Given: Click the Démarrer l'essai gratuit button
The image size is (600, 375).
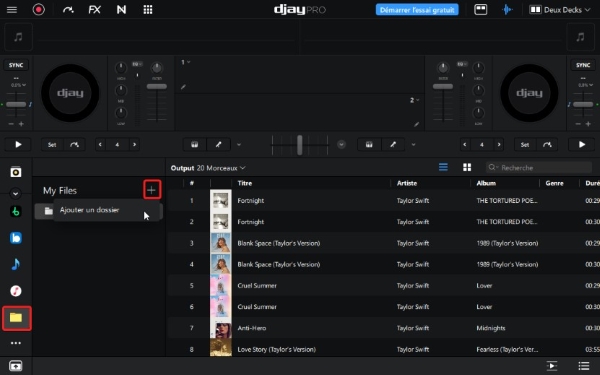Looking at the screenshot, I should [417, 10].
